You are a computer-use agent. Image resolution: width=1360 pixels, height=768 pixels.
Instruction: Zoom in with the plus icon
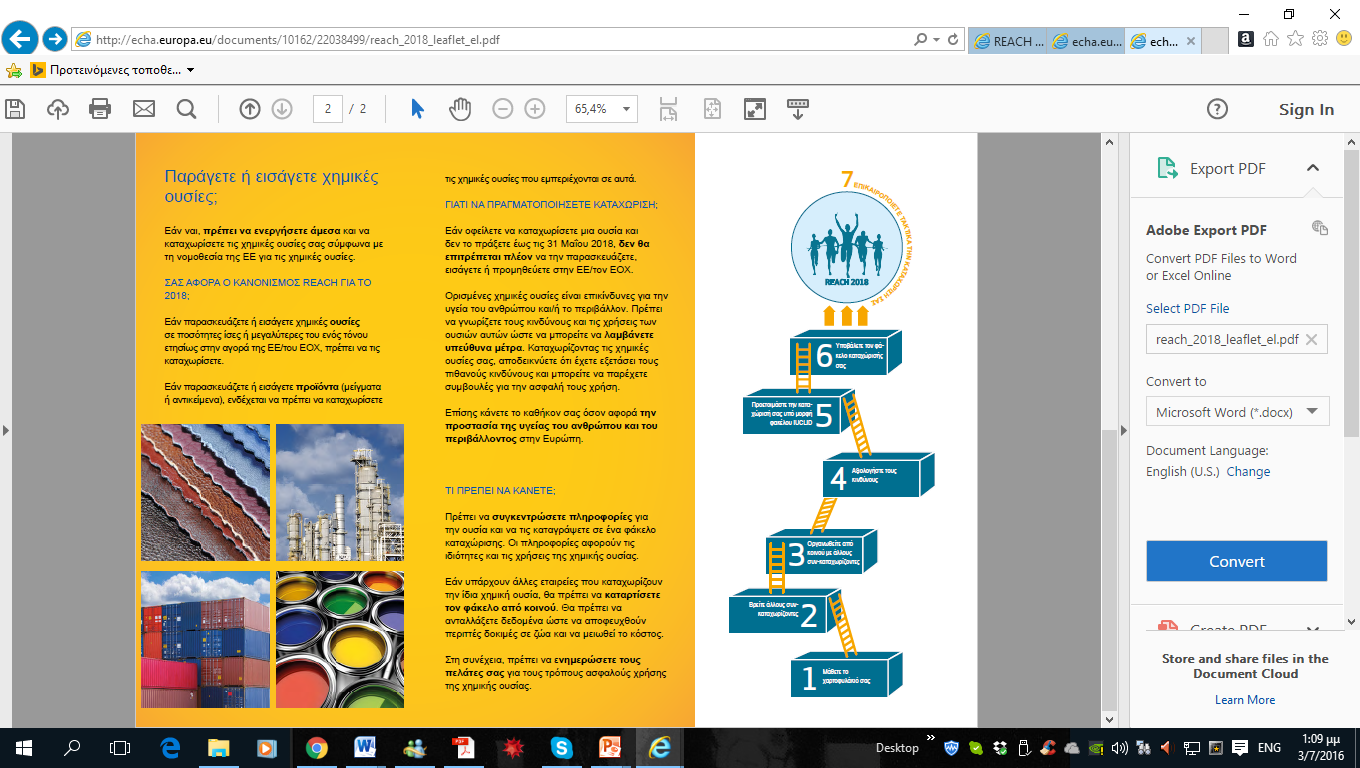point(535,109)
